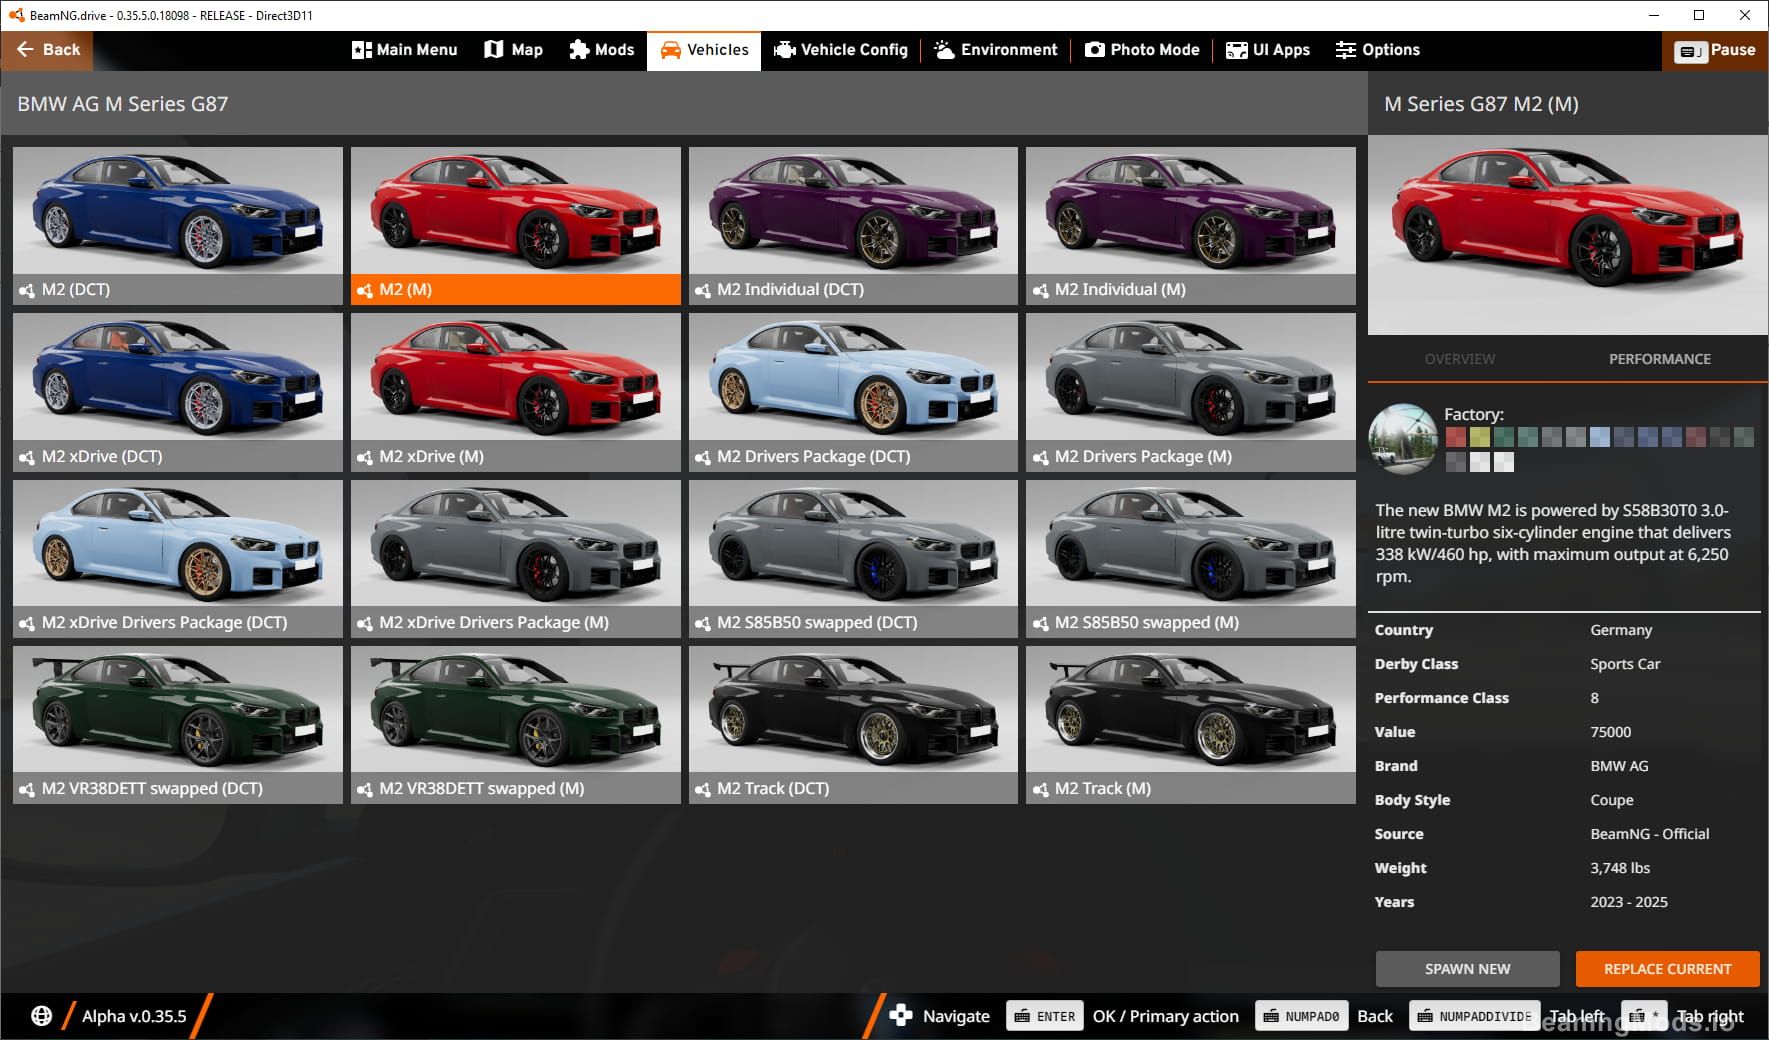The width and height of the screenshot is (1769, 1040).
Task: Click the UI Apps layout icon
Action: coord(1237,50)
